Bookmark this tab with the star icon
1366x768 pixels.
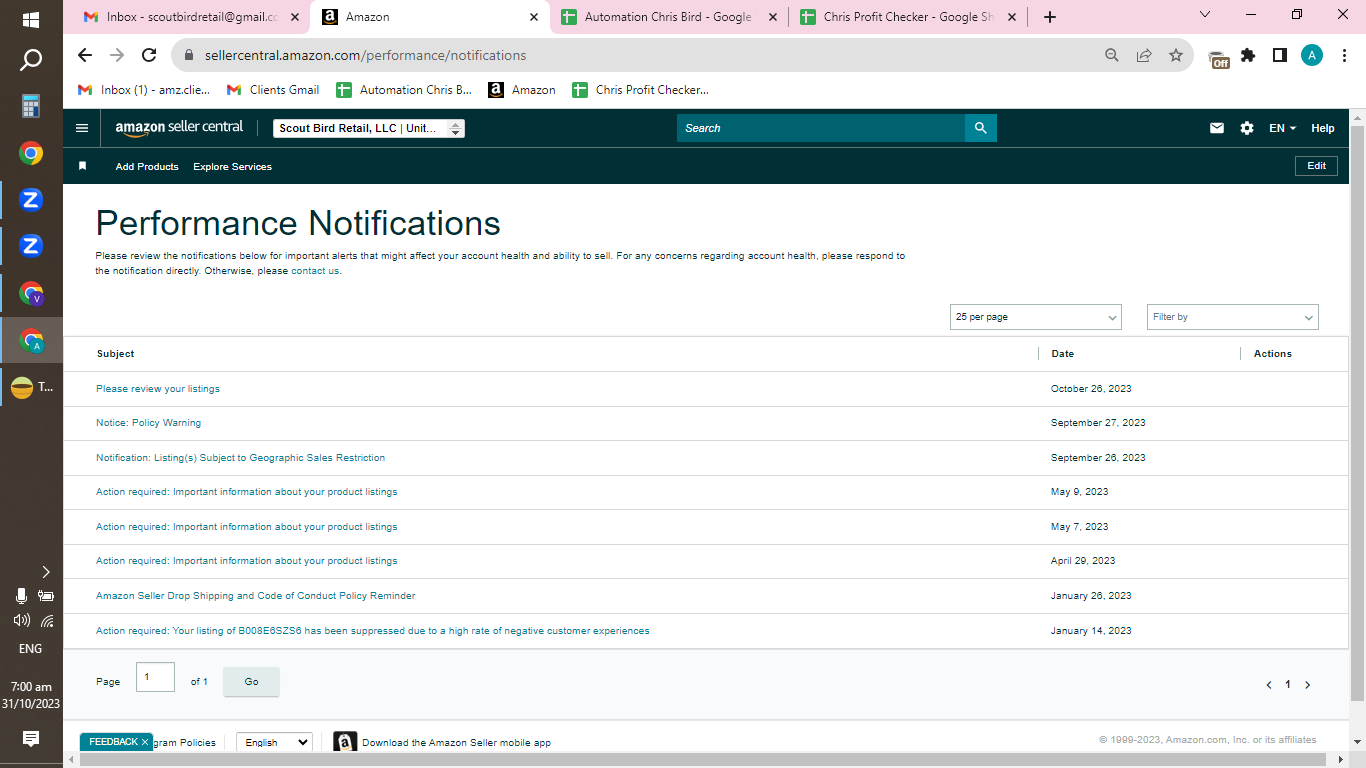pyautogui.click(x=1176, y=56)
